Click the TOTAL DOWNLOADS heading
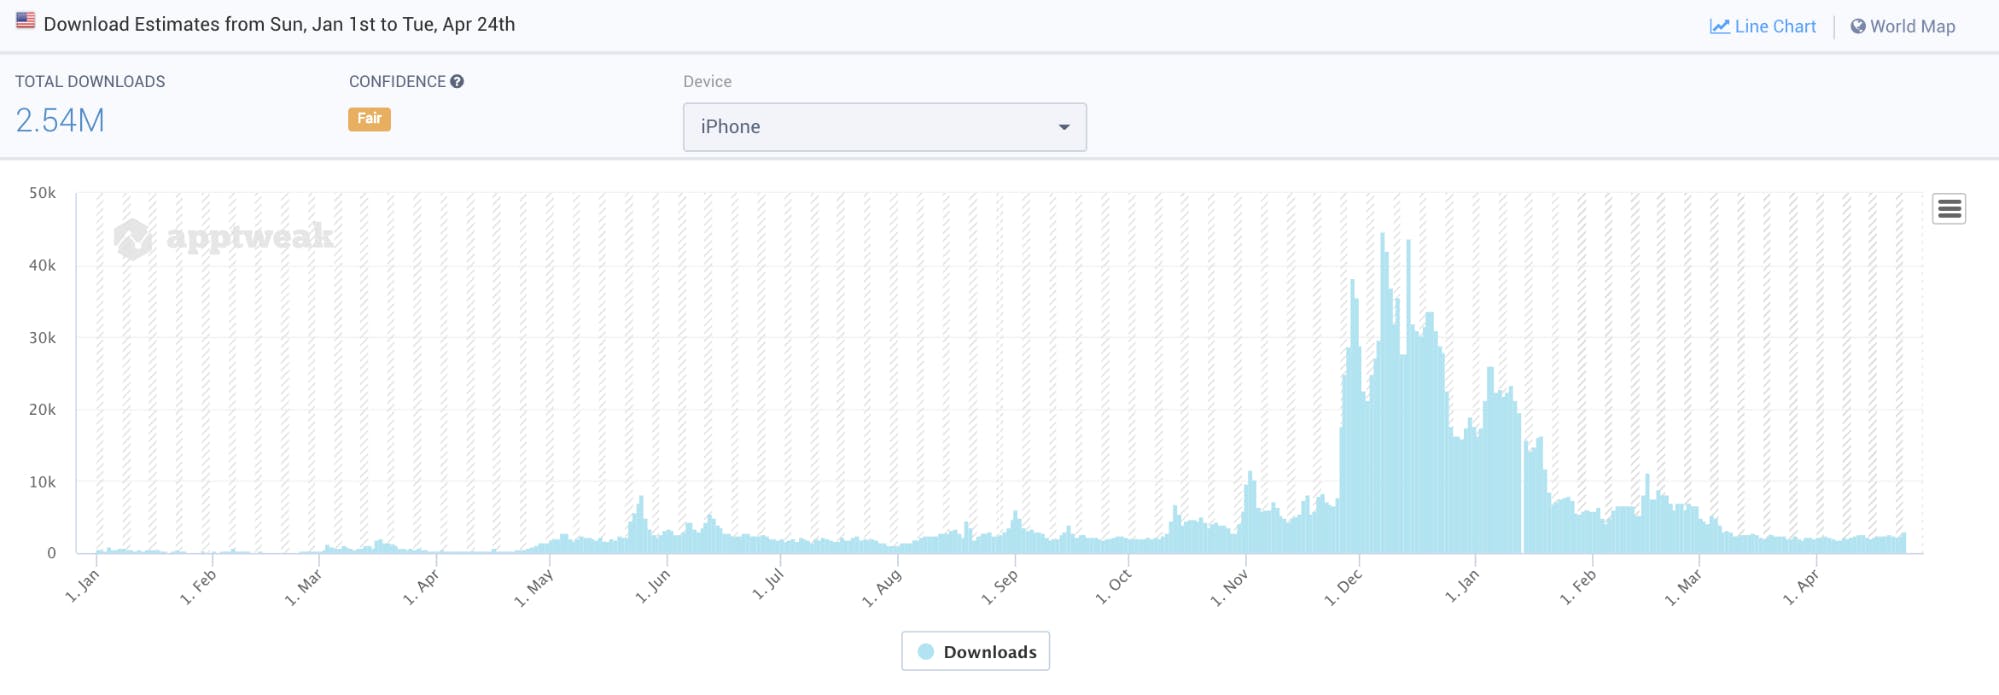The height and width of the screenshot is (695, 1999). [x=90, y=82]
